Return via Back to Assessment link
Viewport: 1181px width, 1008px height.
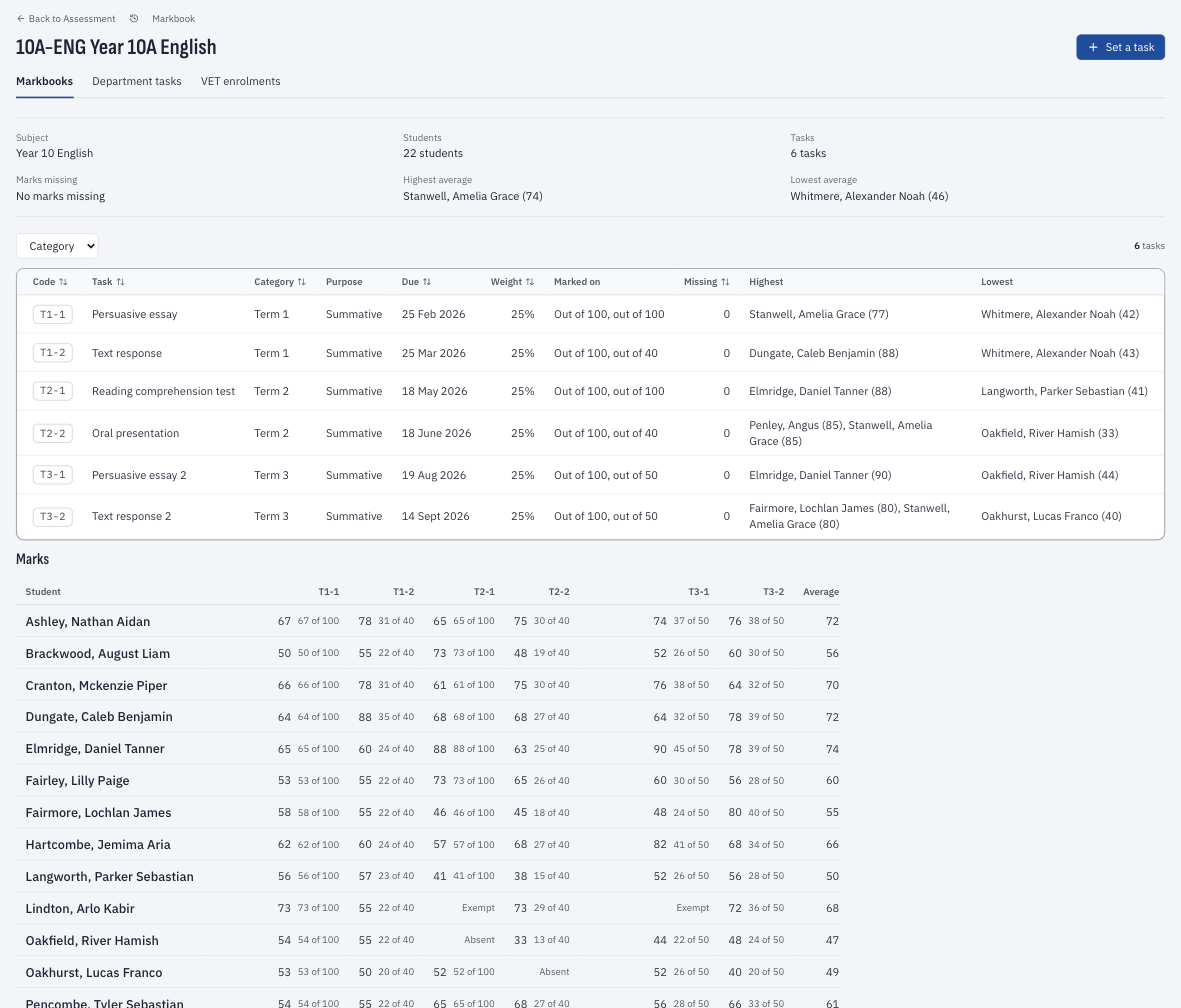coord(66,19)
